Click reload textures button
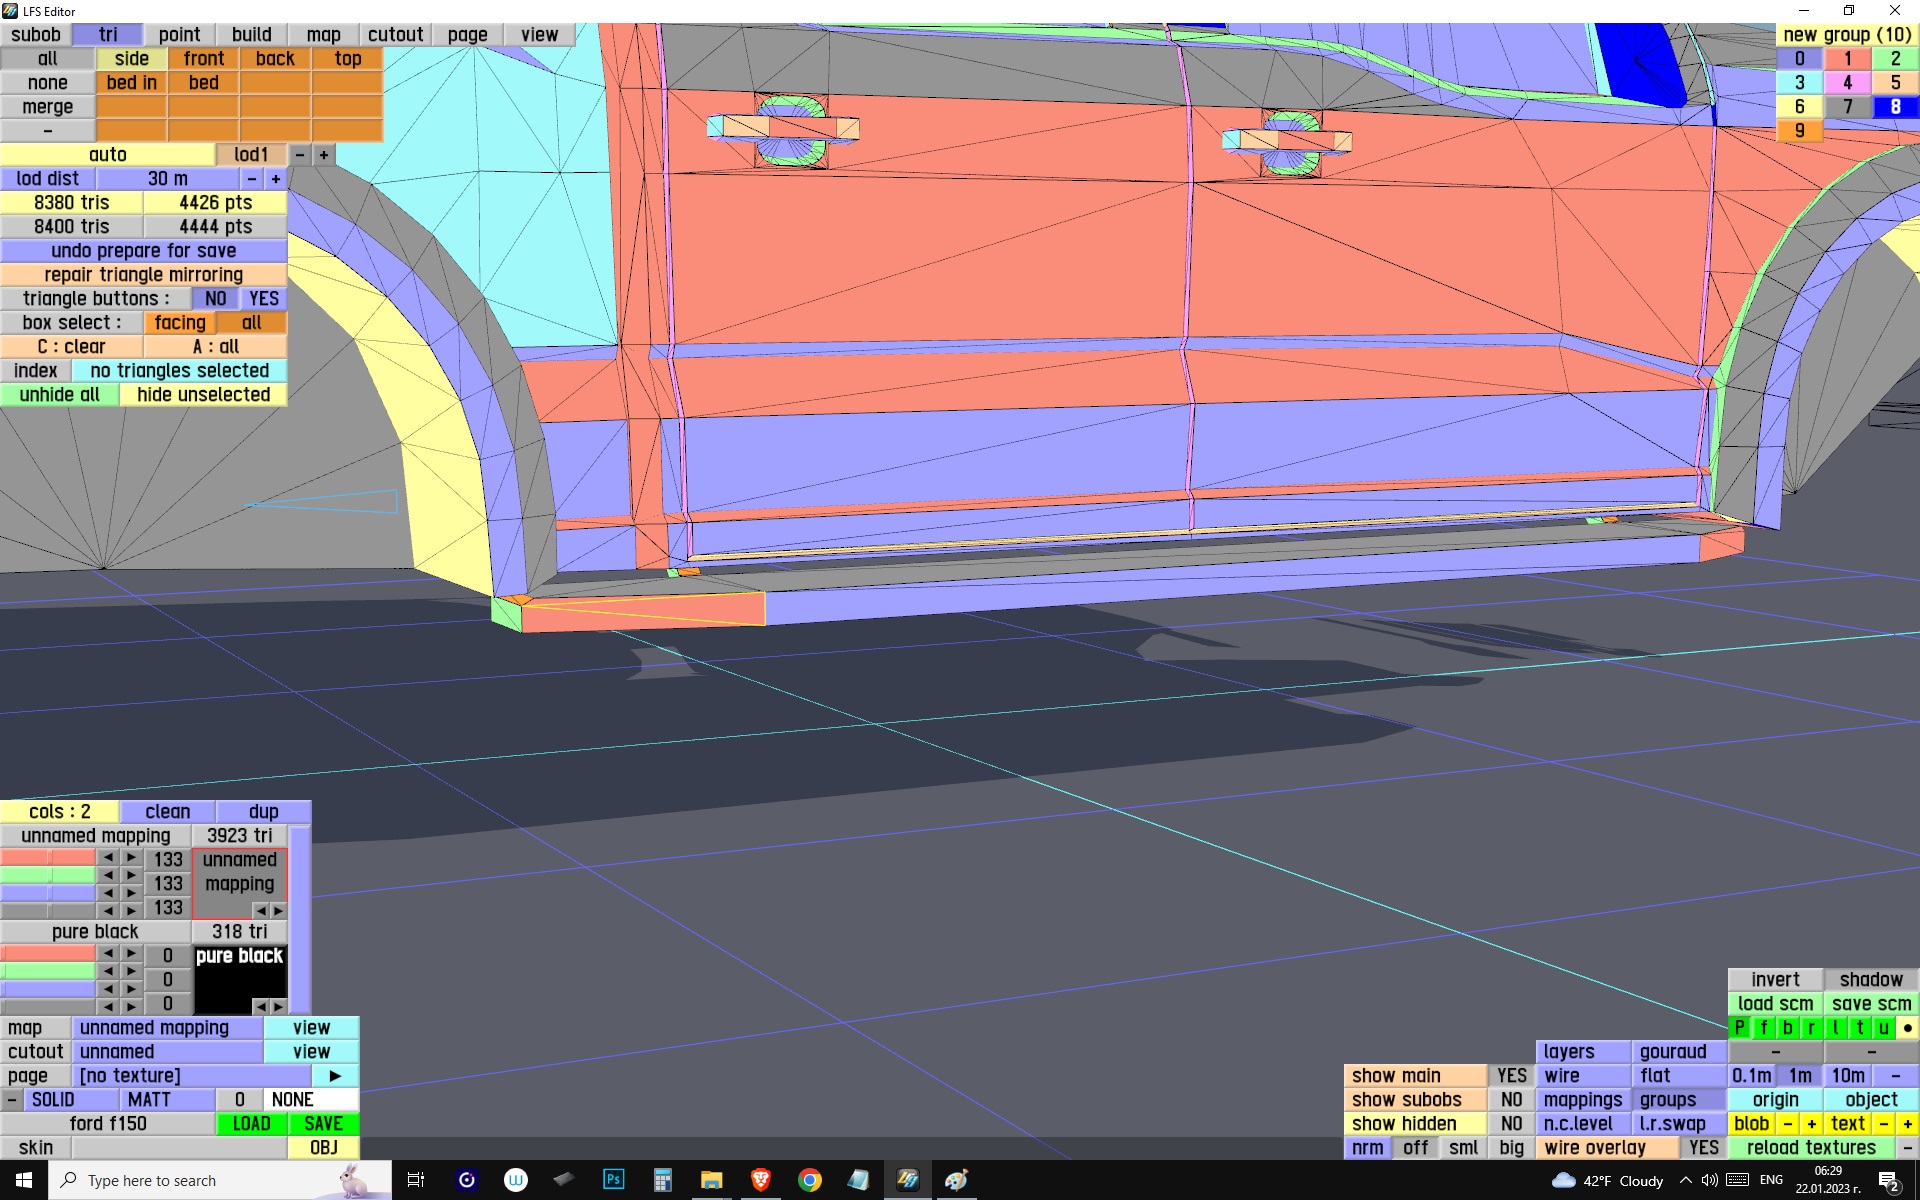Viewport: 1920px width, 1200px height. [x=1810, y=1148]
